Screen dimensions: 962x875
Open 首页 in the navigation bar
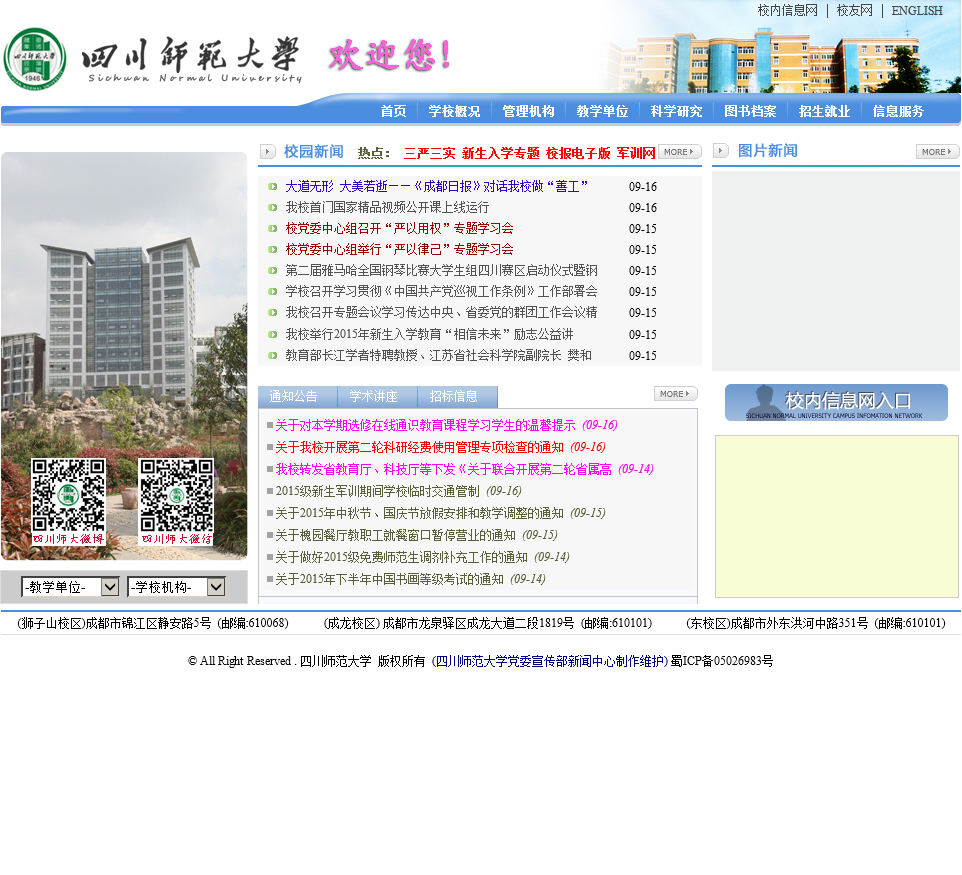point(393,111)
